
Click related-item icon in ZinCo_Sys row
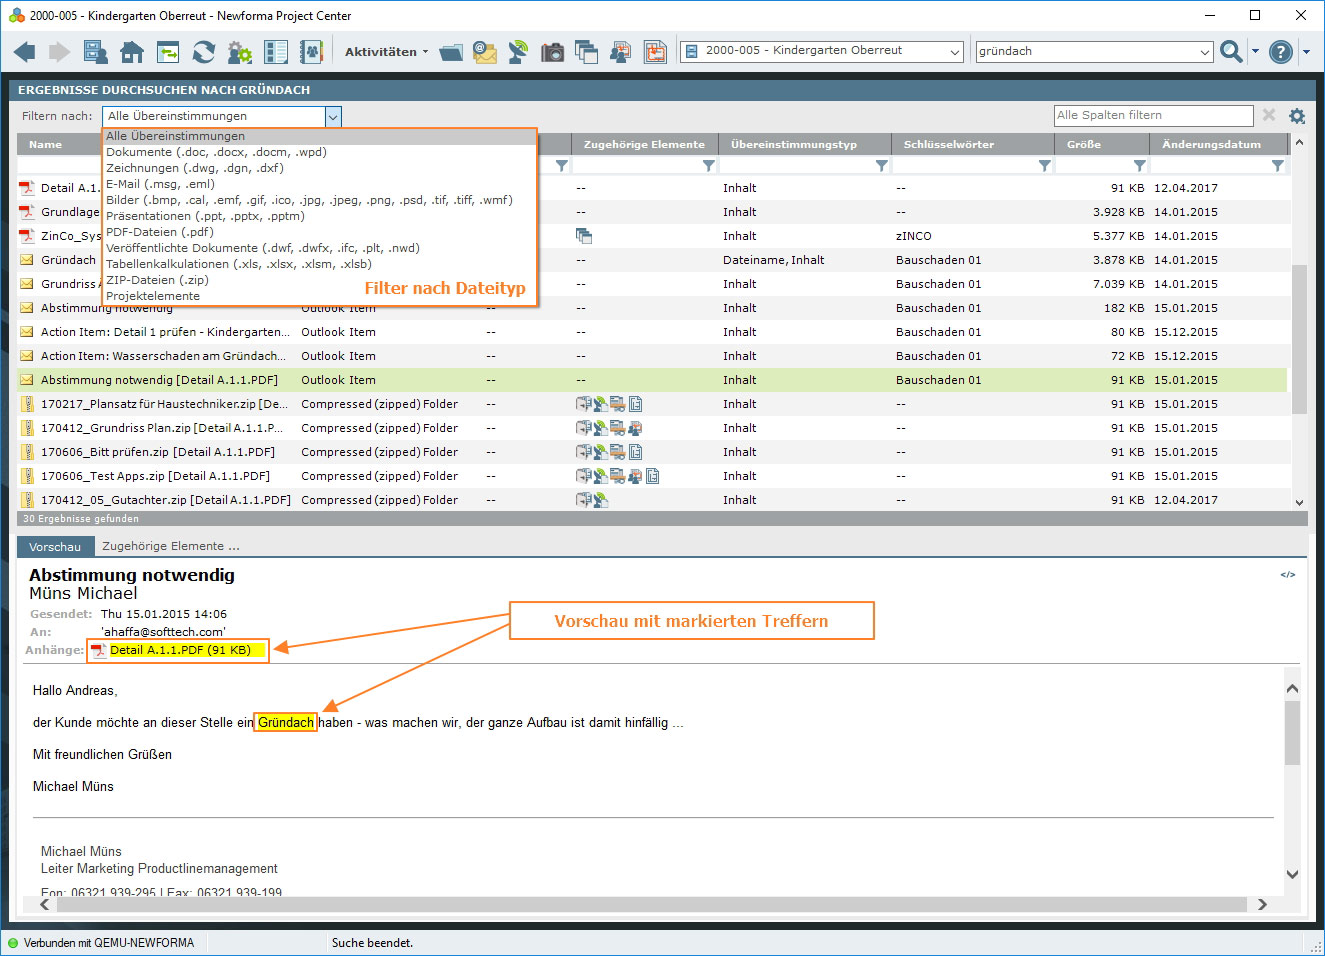pyautogui.click(x=584, y=236)
